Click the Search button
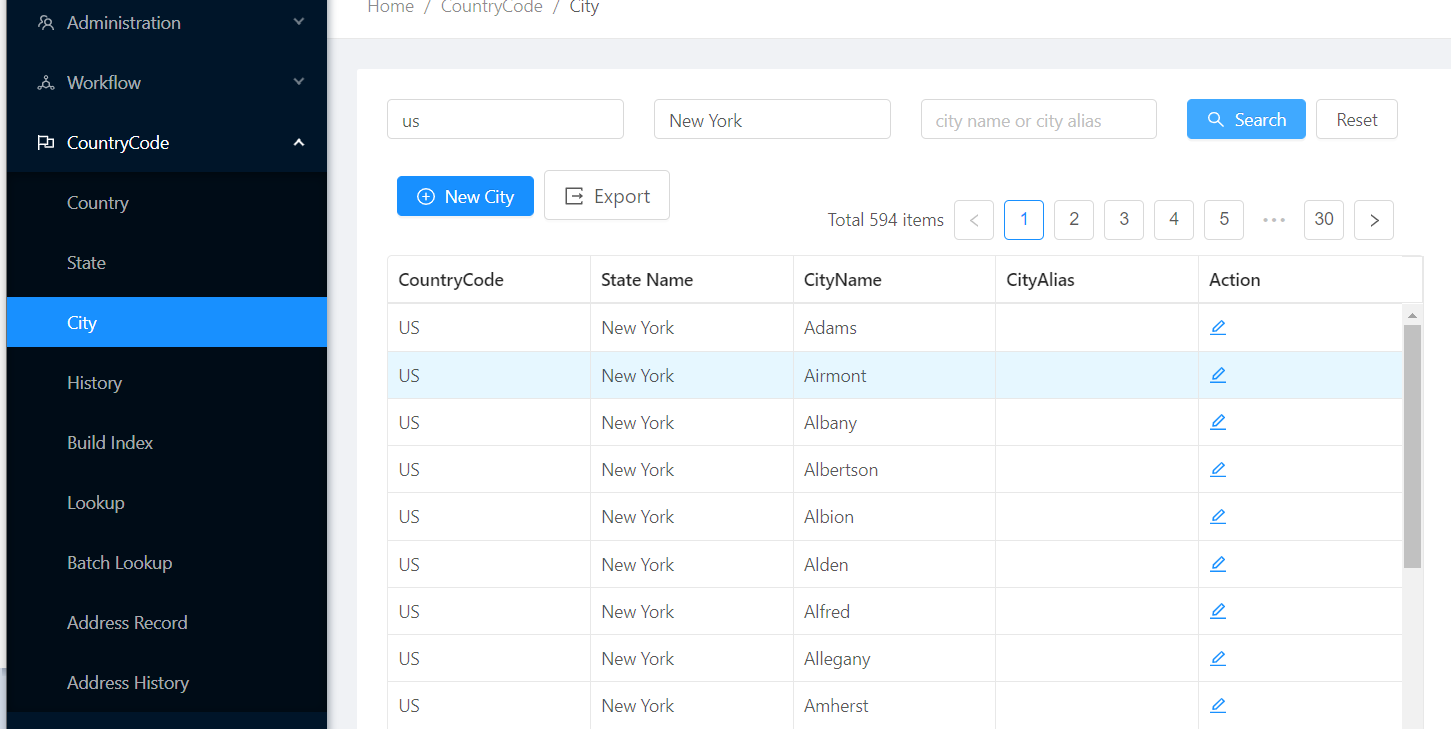This screenshot has height=729, width=1451. point(1245,120)
